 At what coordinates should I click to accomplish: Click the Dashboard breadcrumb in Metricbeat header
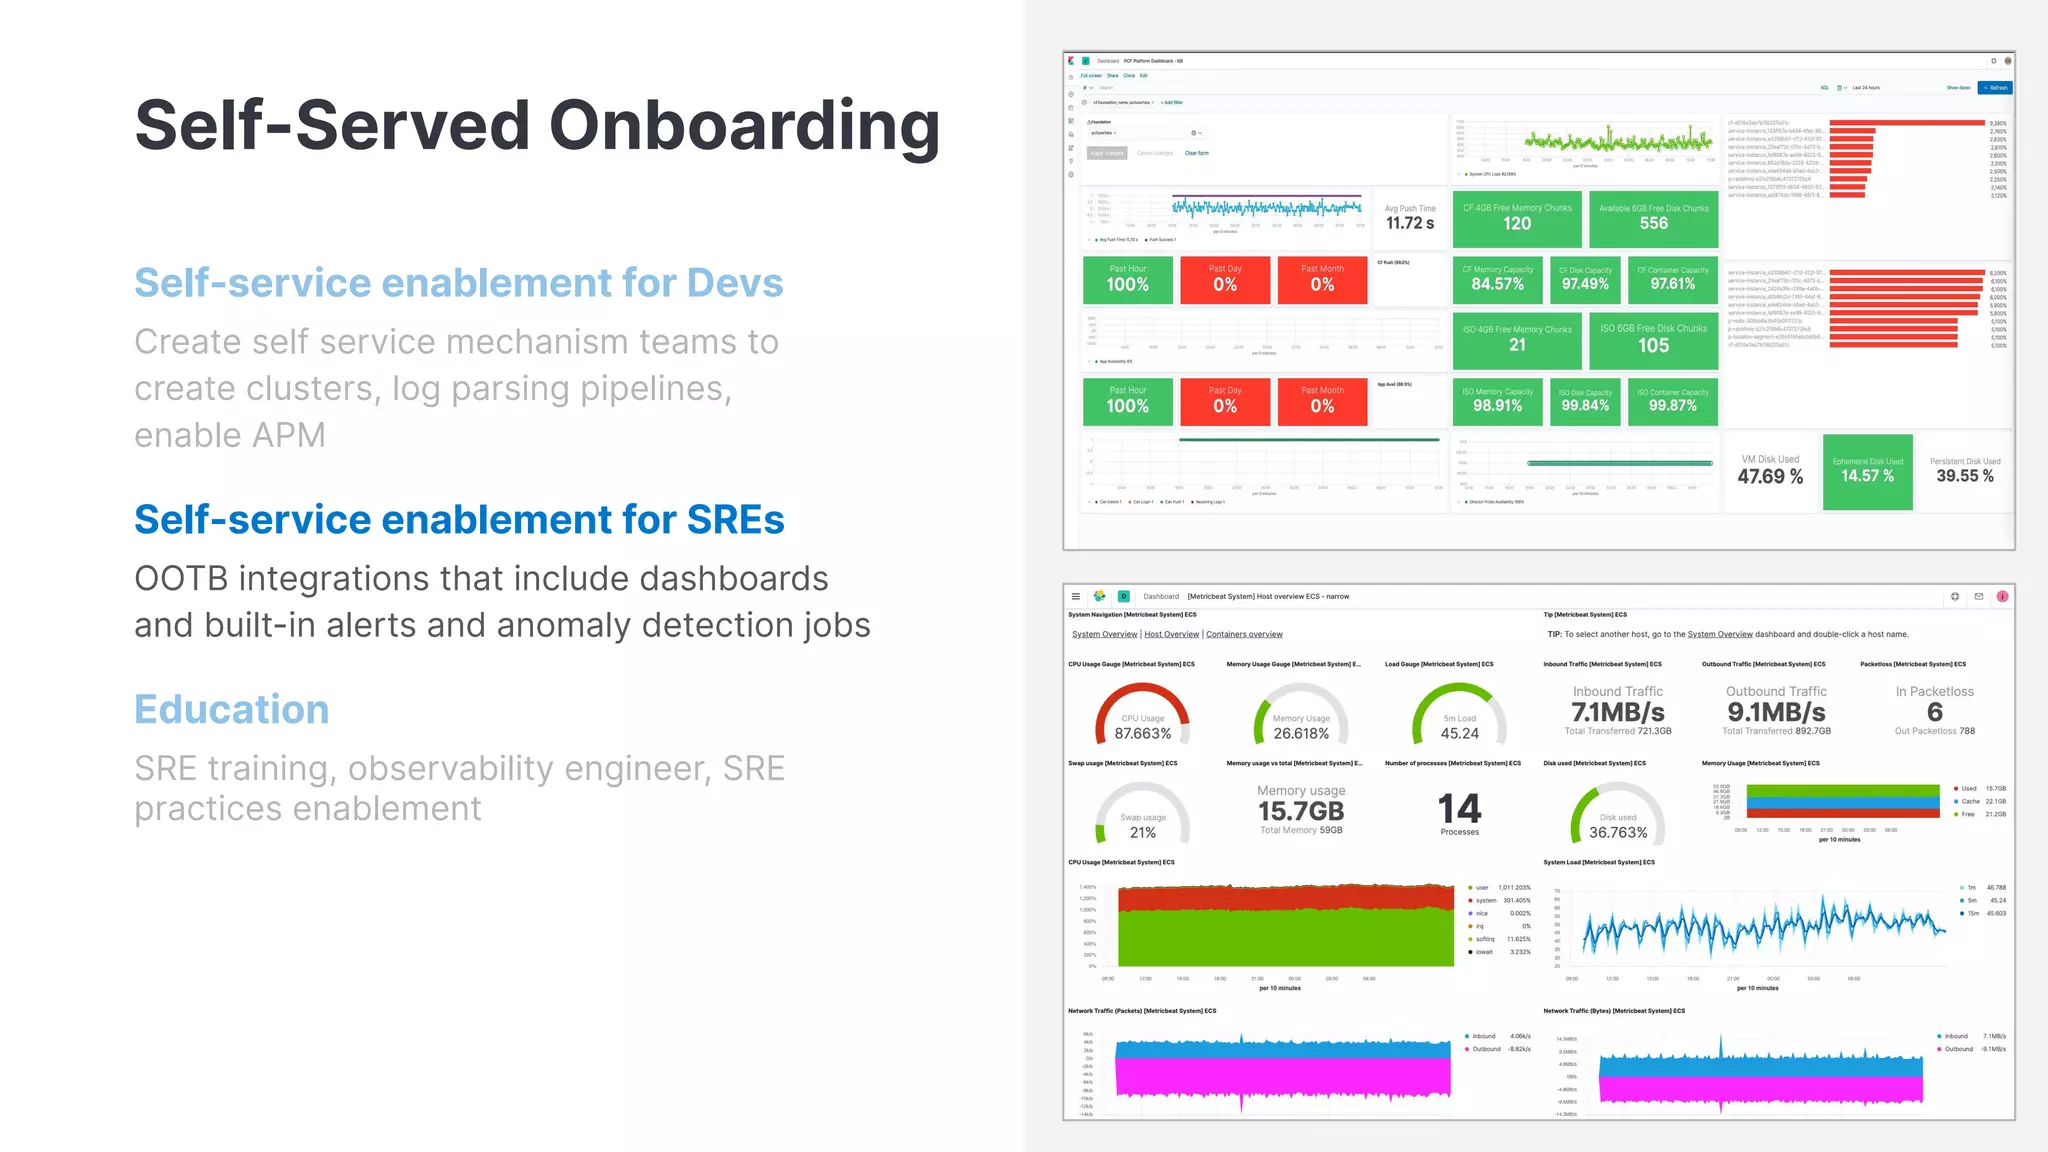[1161, 596]
